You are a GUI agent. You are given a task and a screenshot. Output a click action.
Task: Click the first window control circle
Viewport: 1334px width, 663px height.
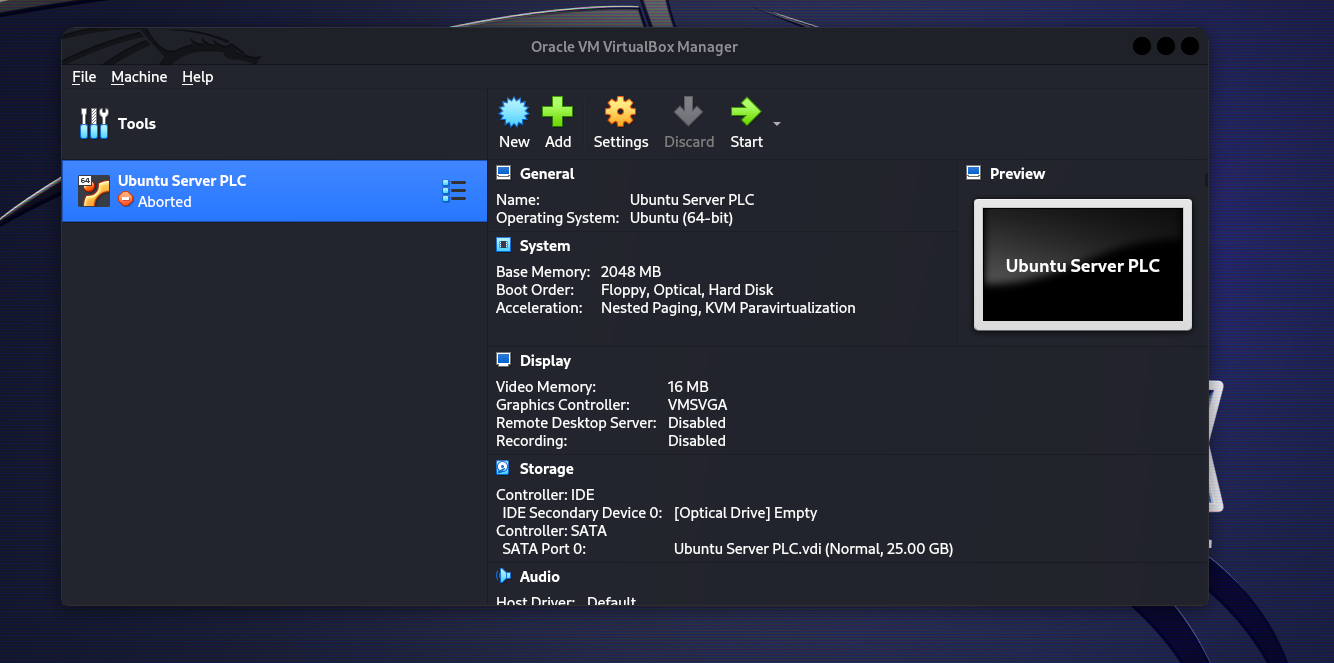1142,46
